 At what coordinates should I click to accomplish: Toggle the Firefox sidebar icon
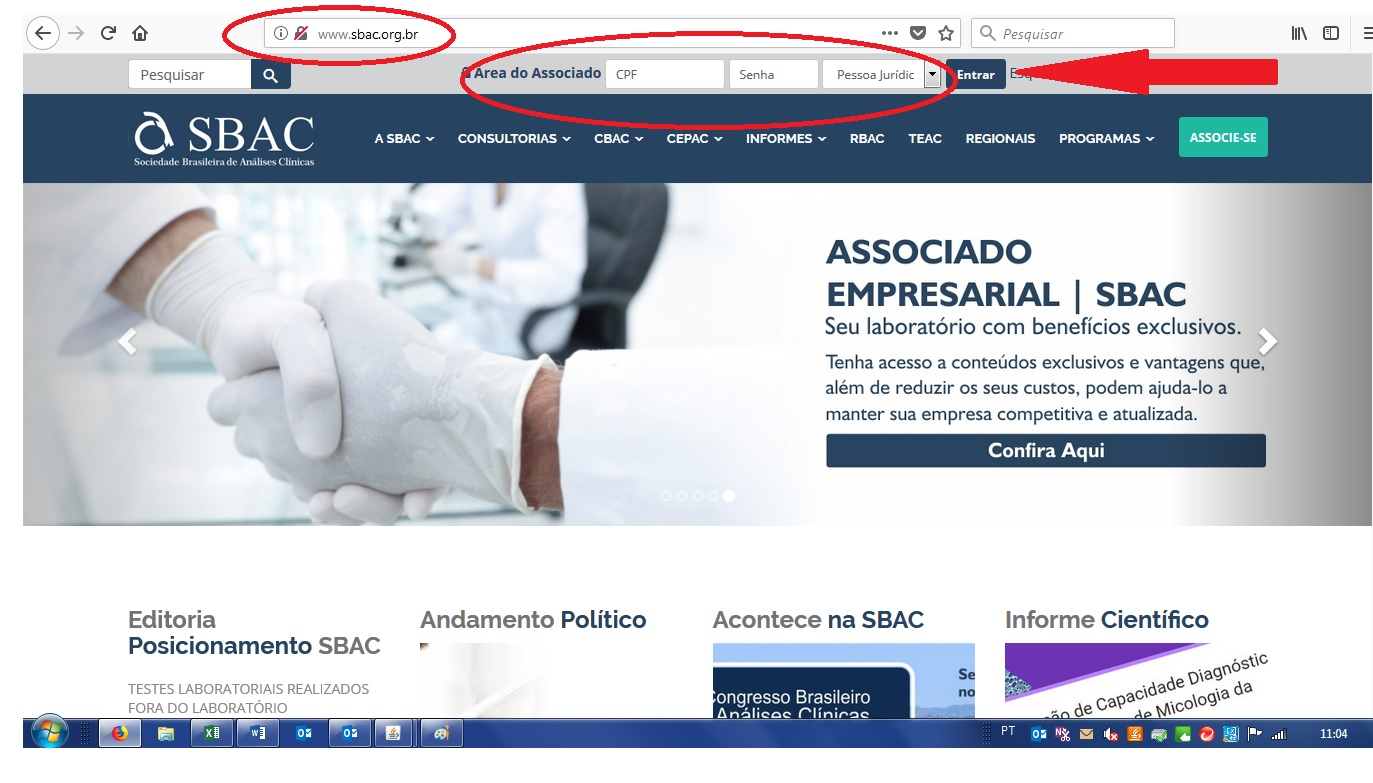coord(1331,33)
